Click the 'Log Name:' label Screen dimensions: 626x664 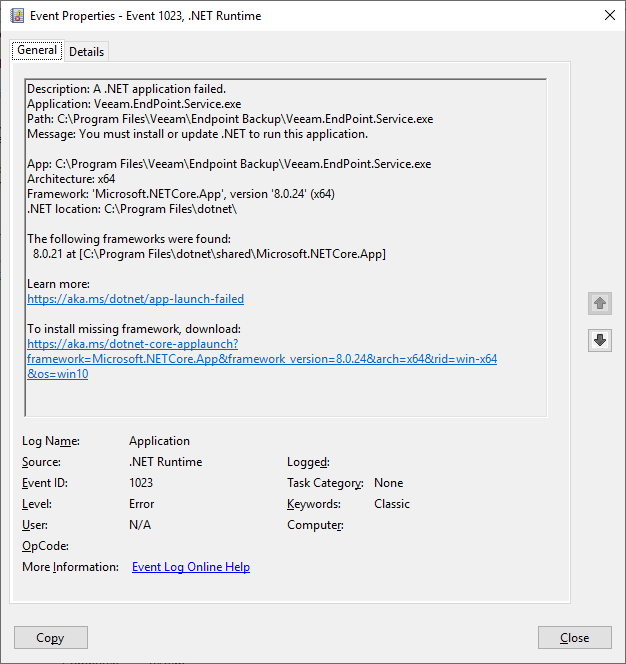click(51, 441)
